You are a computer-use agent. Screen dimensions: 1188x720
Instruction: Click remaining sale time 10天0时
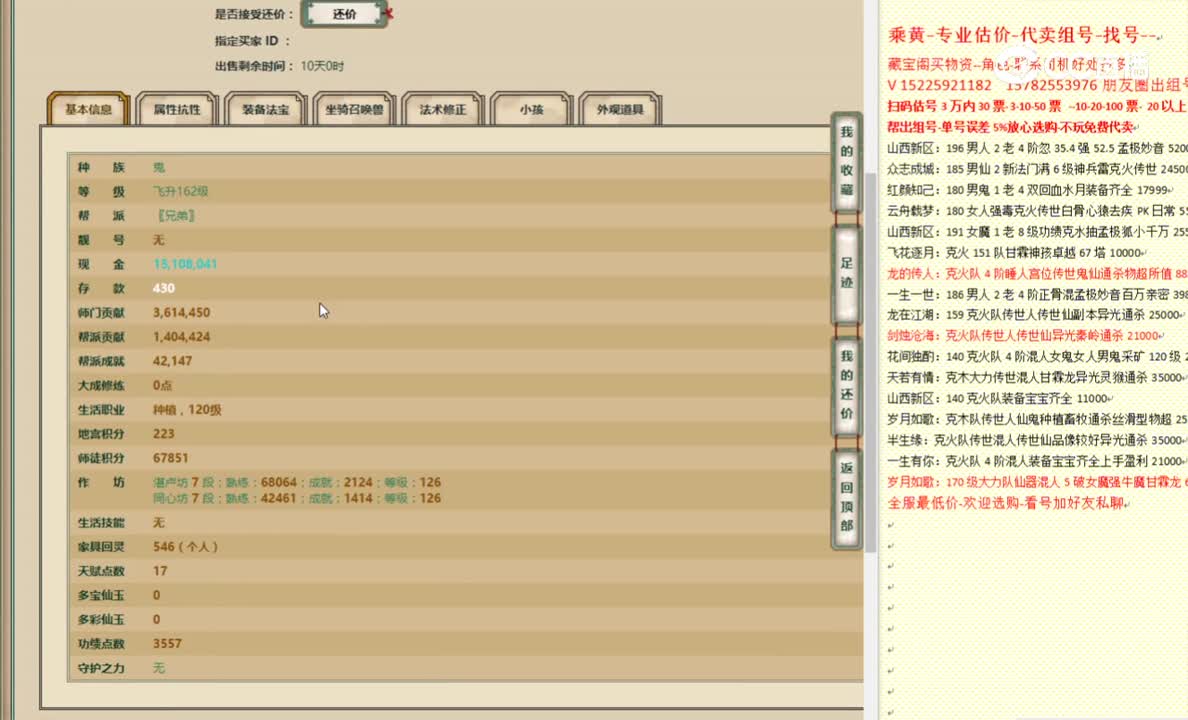[x=322, y=66]
